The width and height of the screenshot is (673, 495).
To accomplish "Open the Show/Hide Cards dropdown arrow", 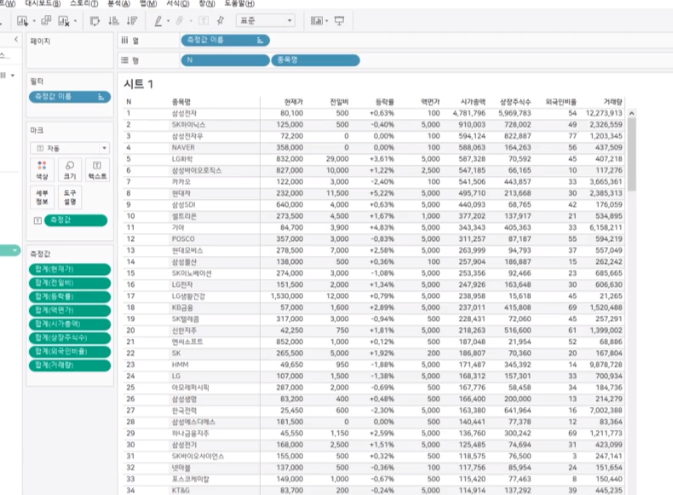I will click(x=327, y=21).
